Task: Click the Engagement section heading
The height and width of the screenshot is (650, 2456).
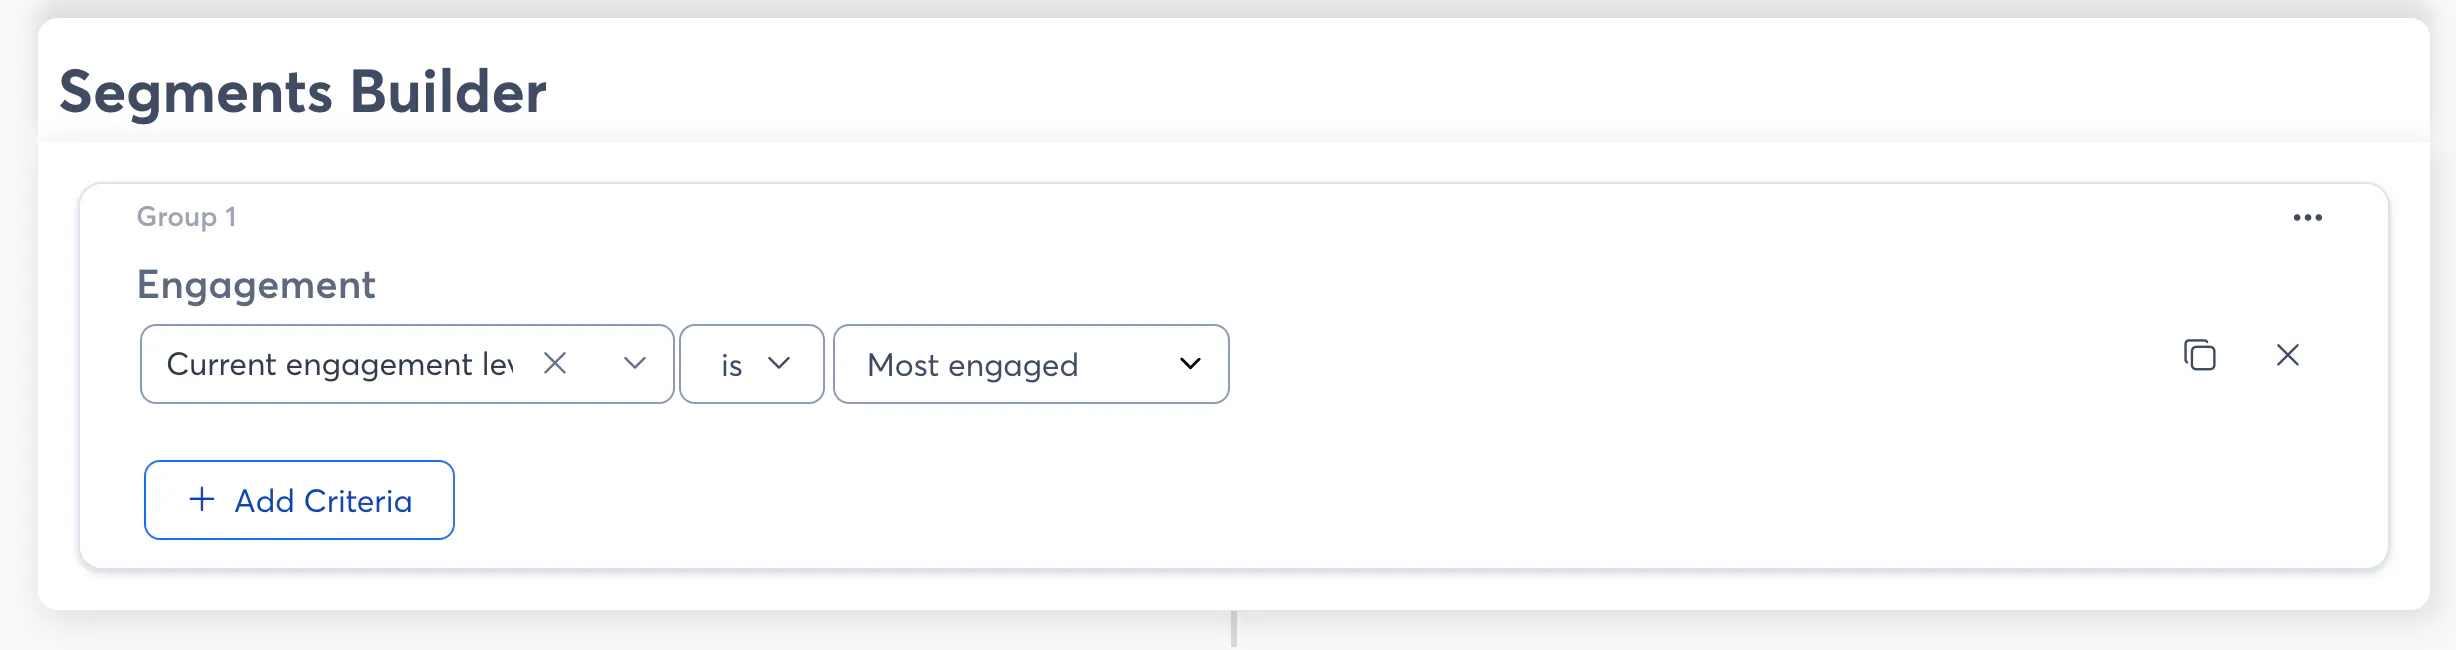Action: pyautogui.click(x=256, y=285)
